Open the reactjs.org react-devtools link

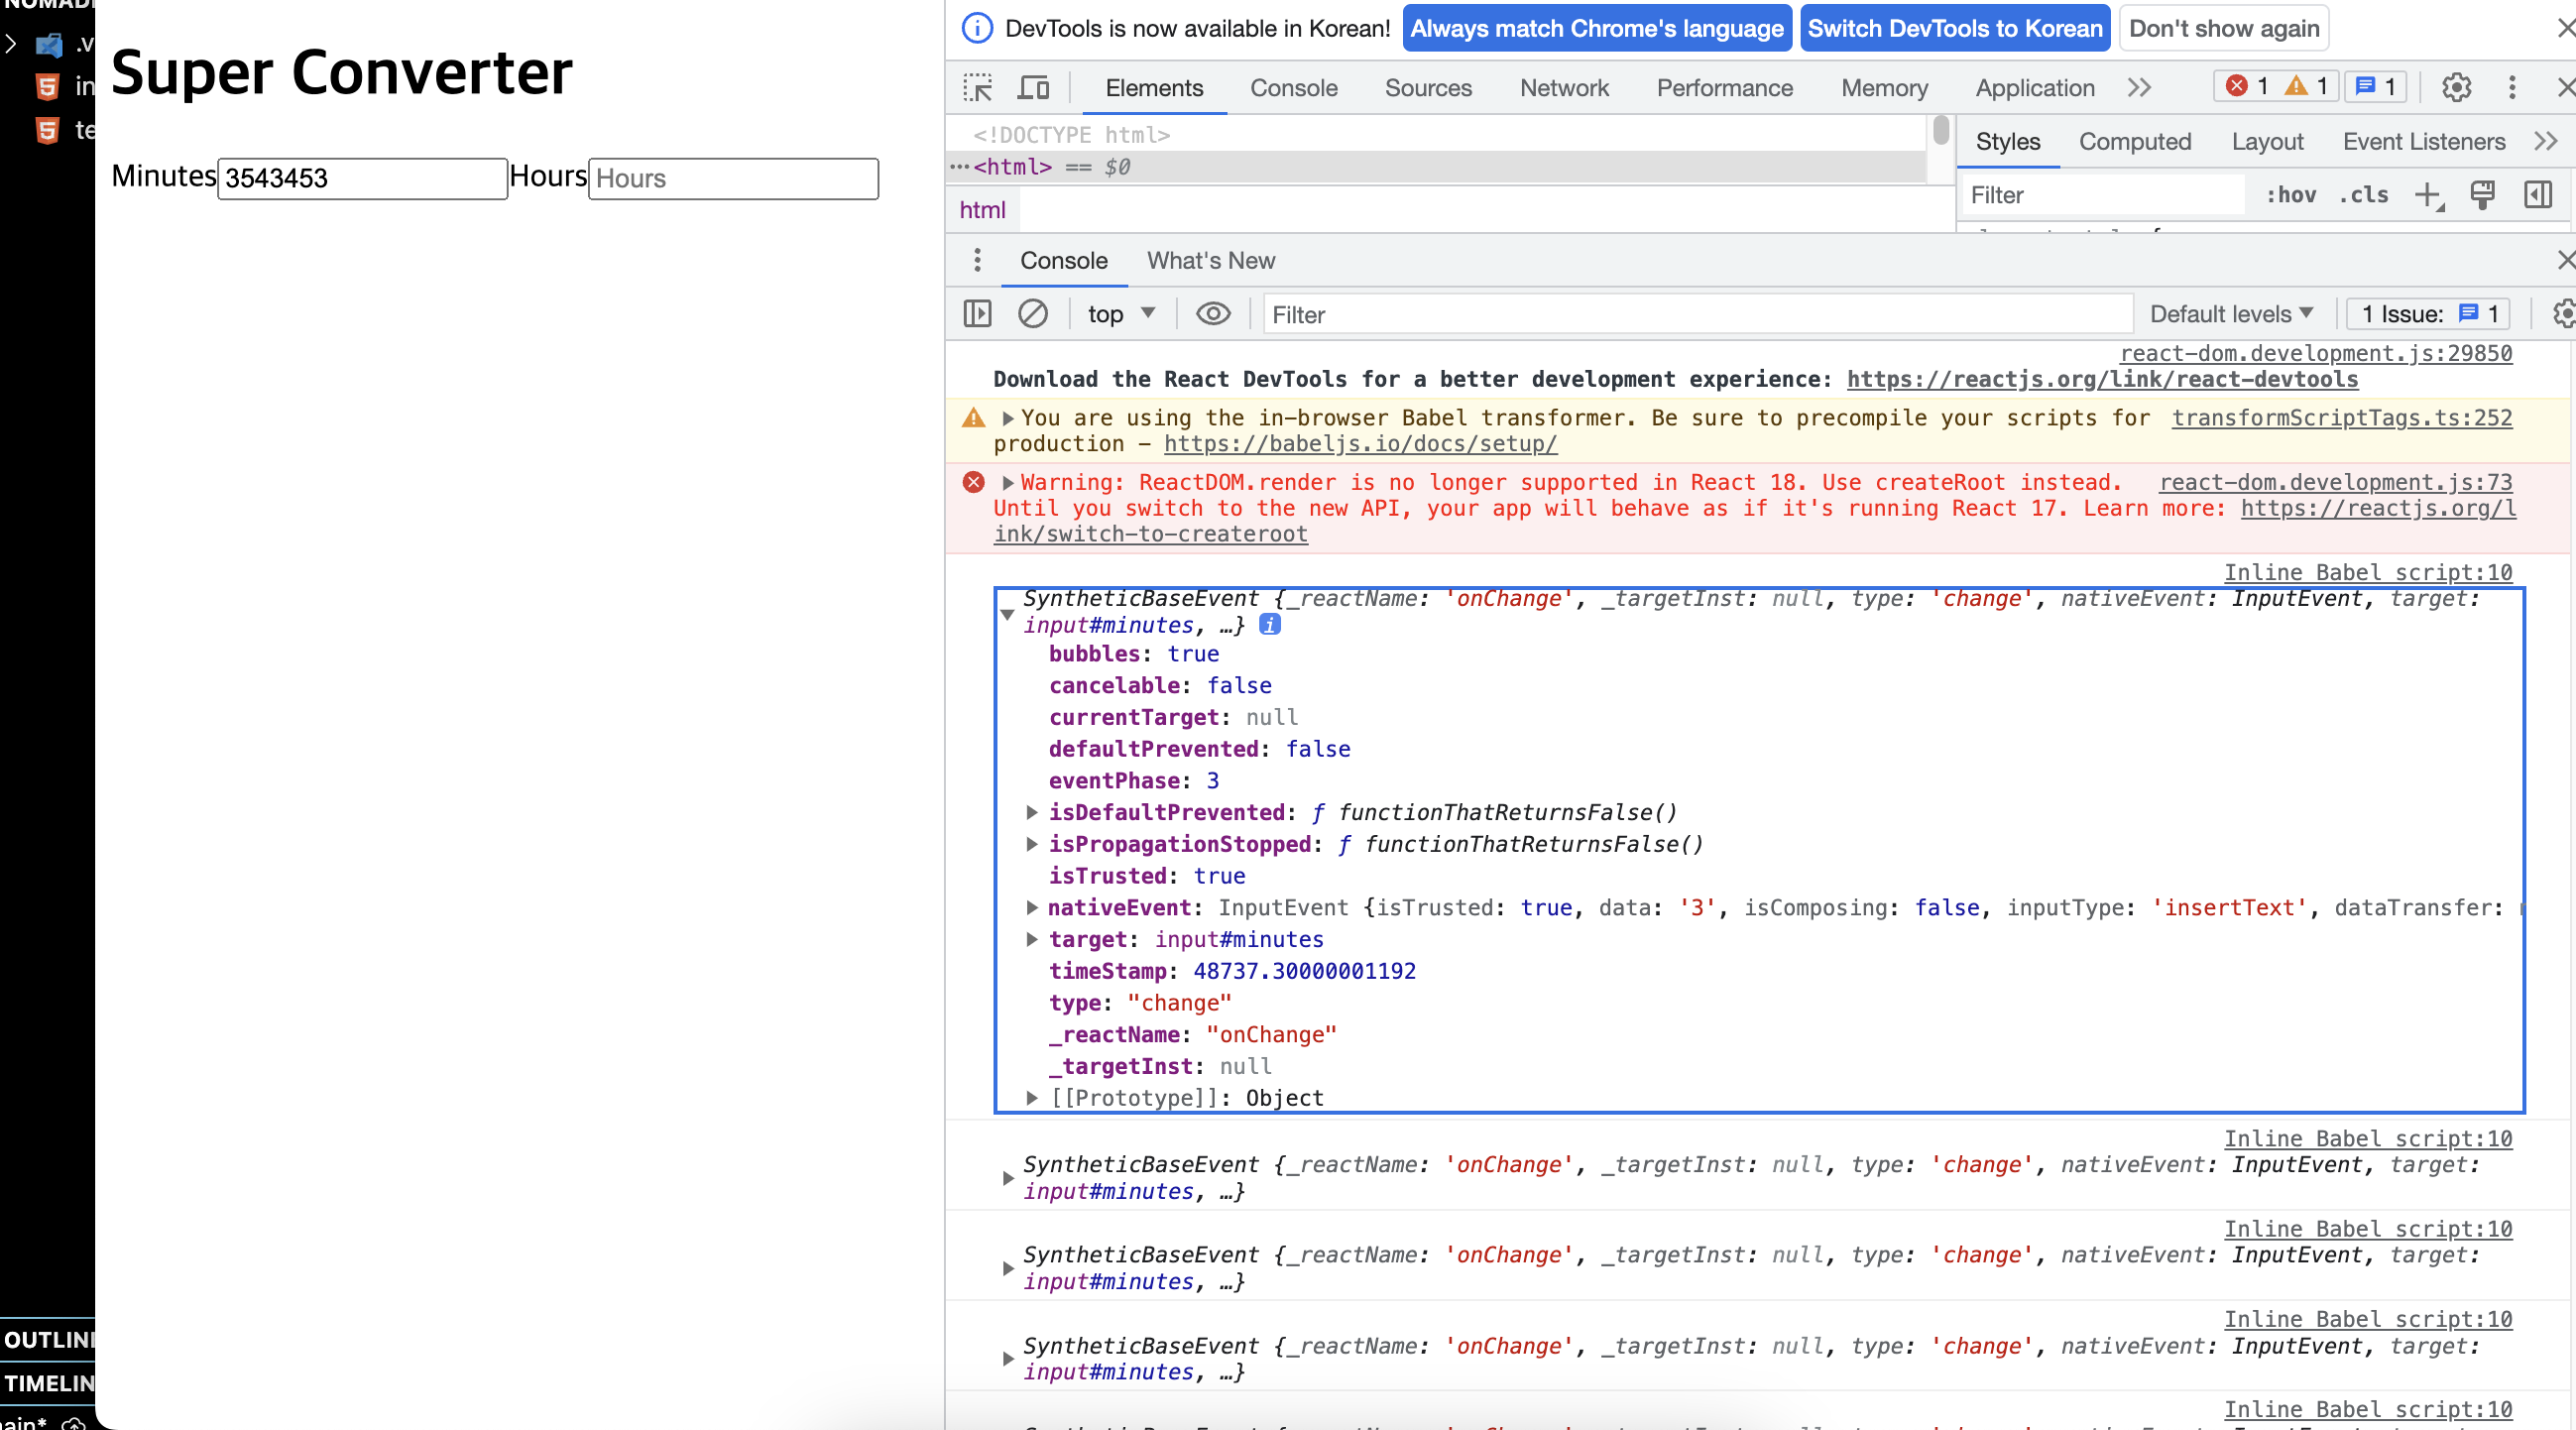point(2102,379)
